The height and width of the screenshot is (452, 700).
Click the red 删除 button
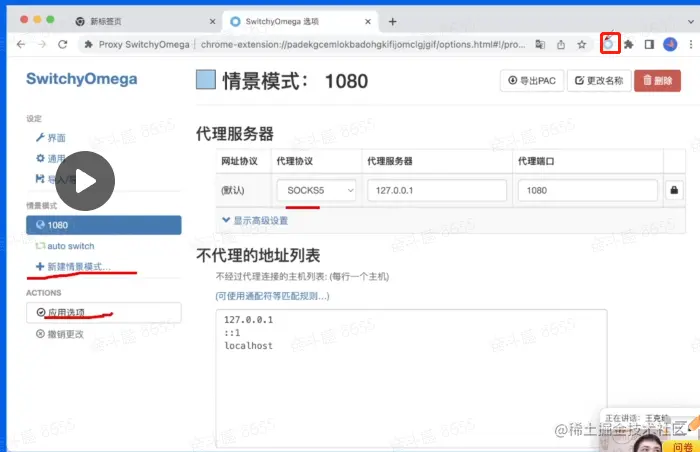tap(657, 80)
